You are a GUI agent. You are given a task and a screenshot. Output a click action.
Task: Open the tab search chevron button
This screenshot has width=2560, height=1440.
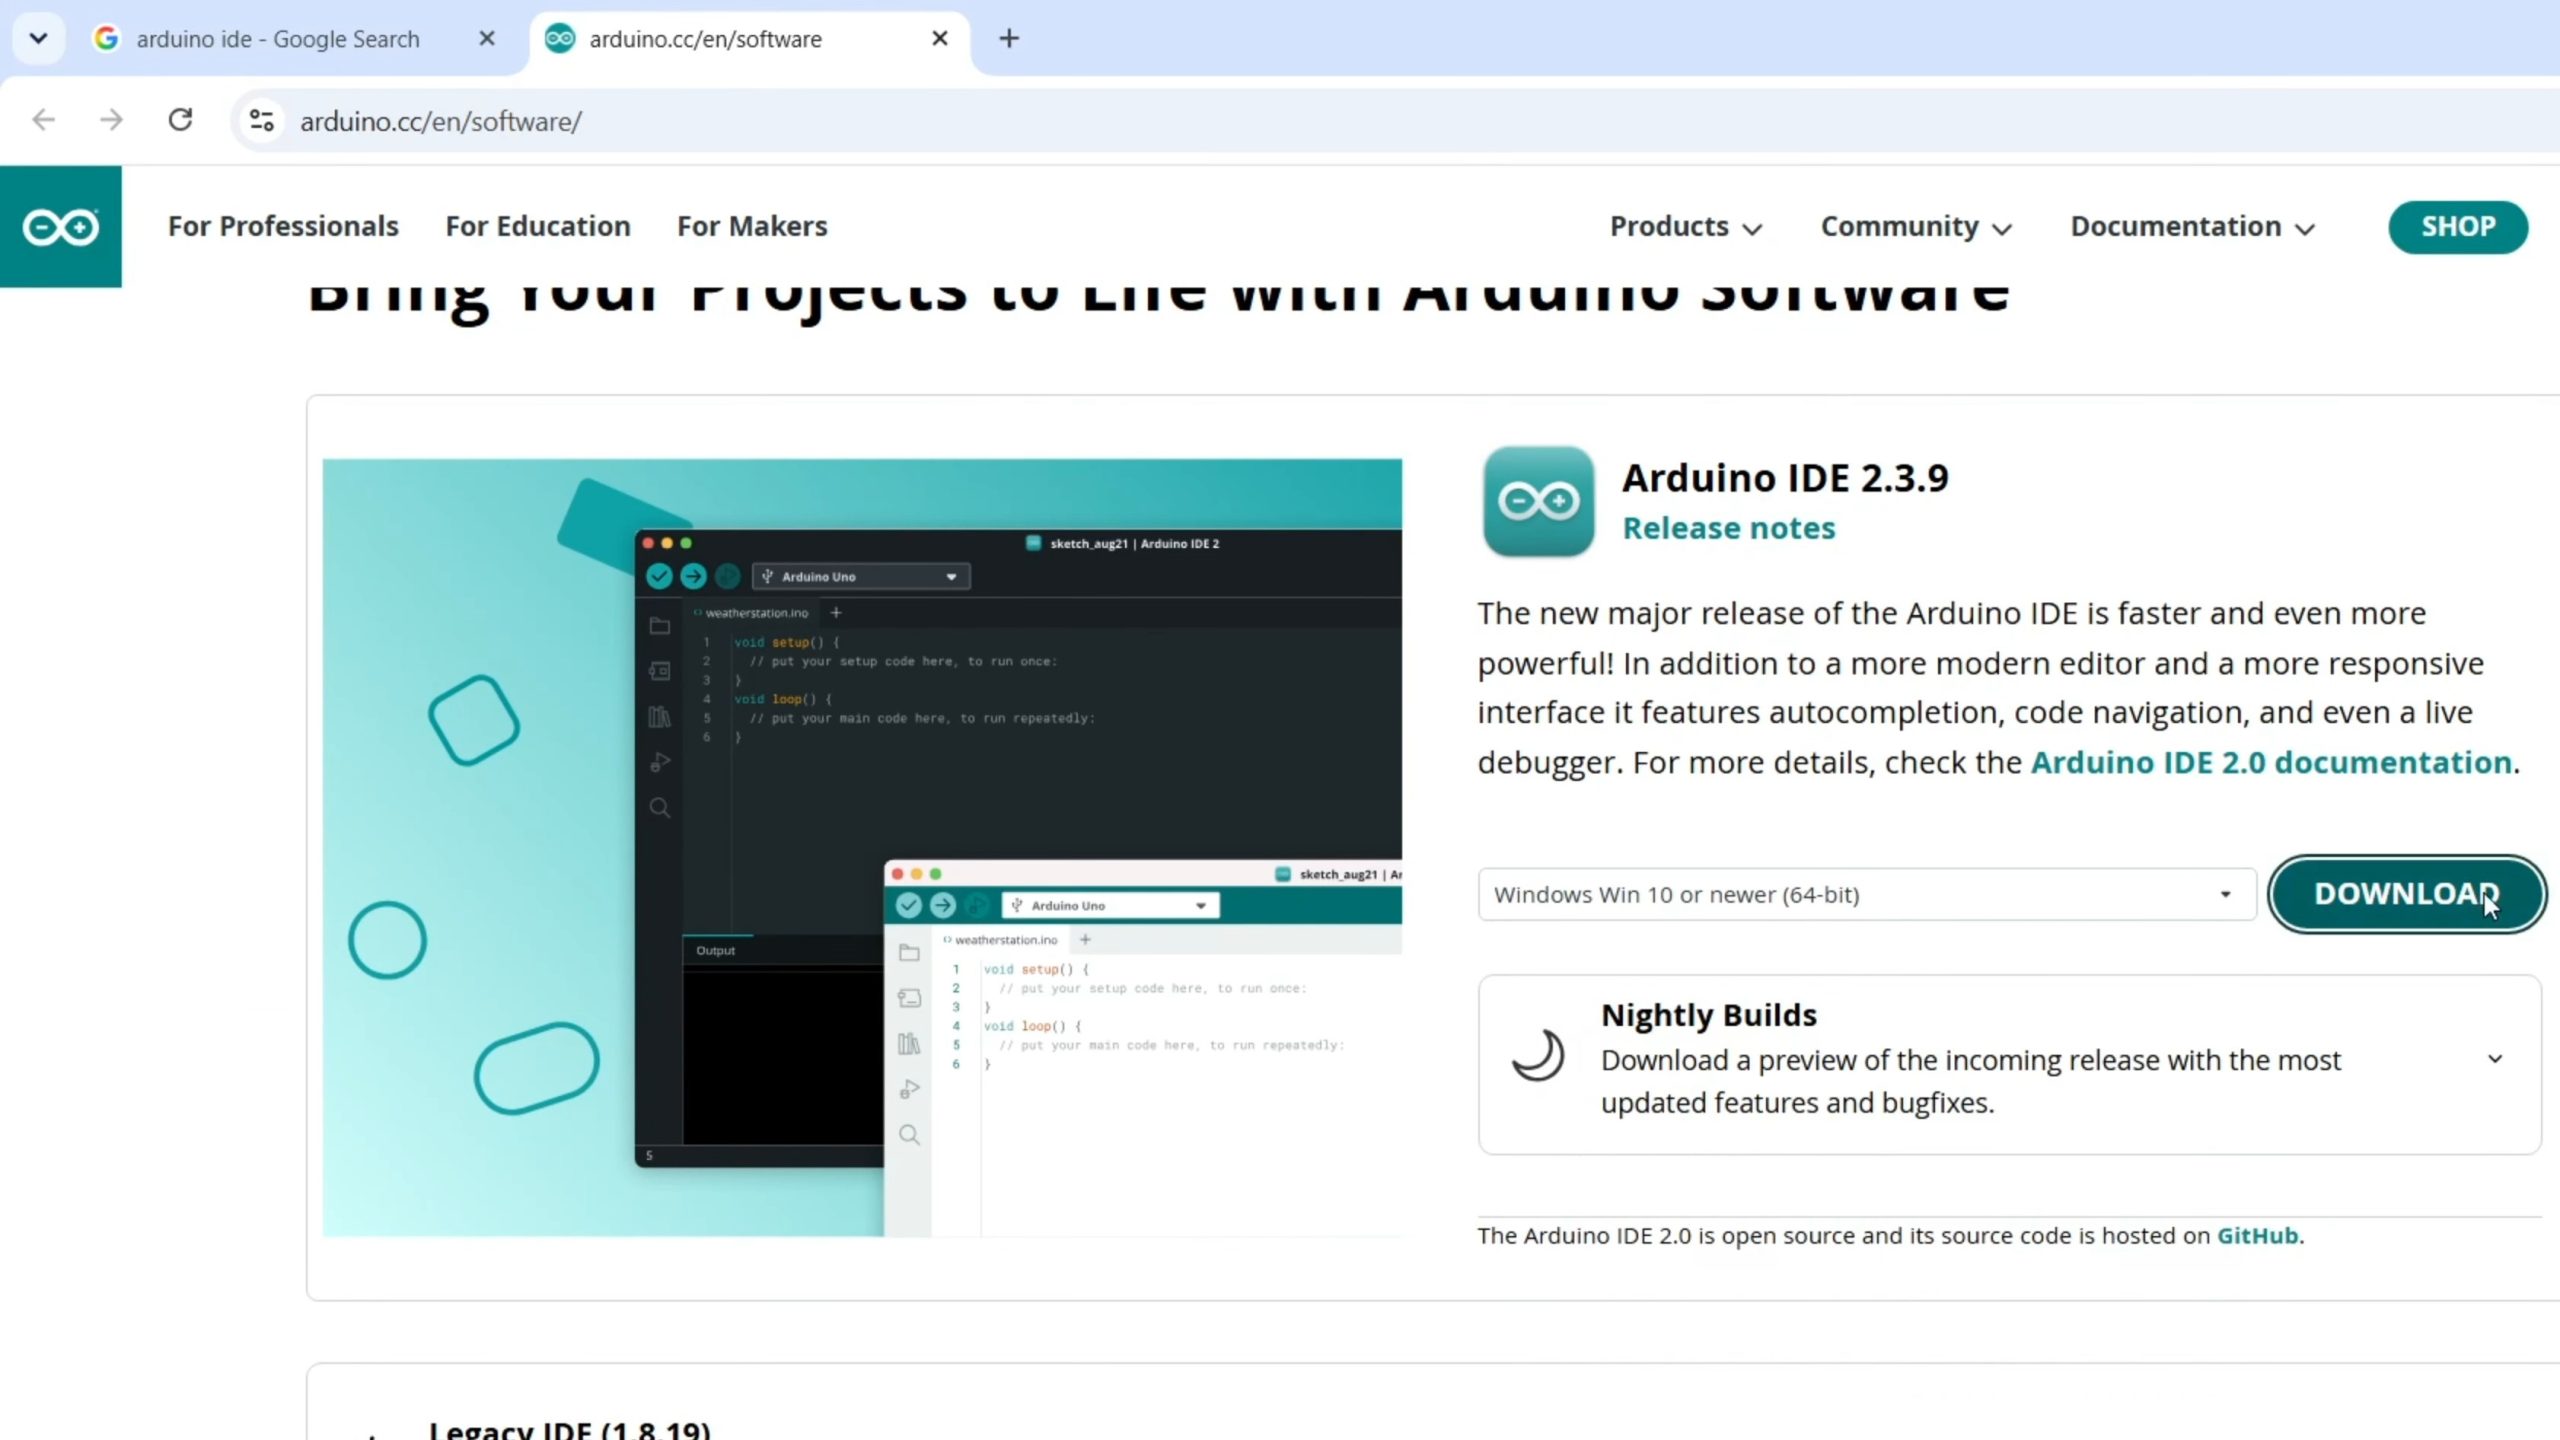point(38,39)
